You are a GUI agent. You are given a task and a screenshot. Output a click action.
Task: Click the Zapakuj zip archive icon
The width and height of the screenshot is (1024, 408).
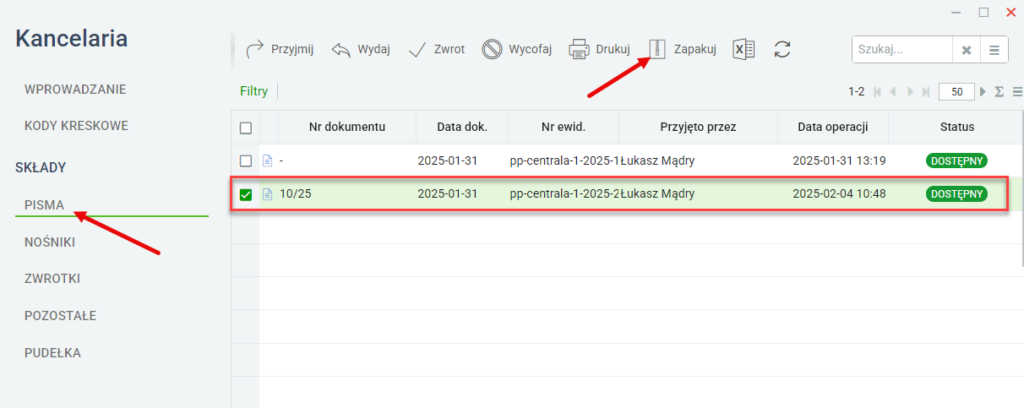[x=657, y=50]
